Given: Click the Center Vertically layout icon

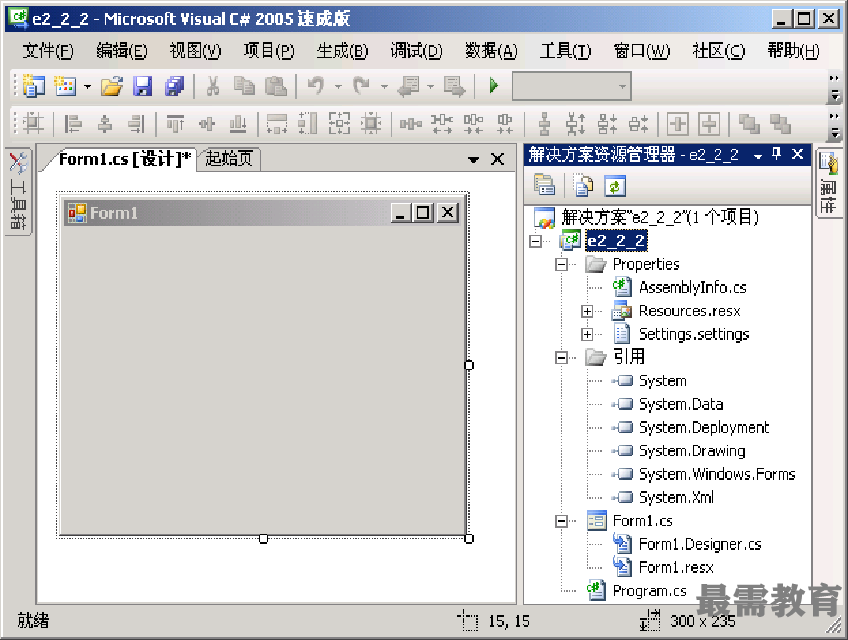Looking at the screenshot, I should (x=709, y=124).
